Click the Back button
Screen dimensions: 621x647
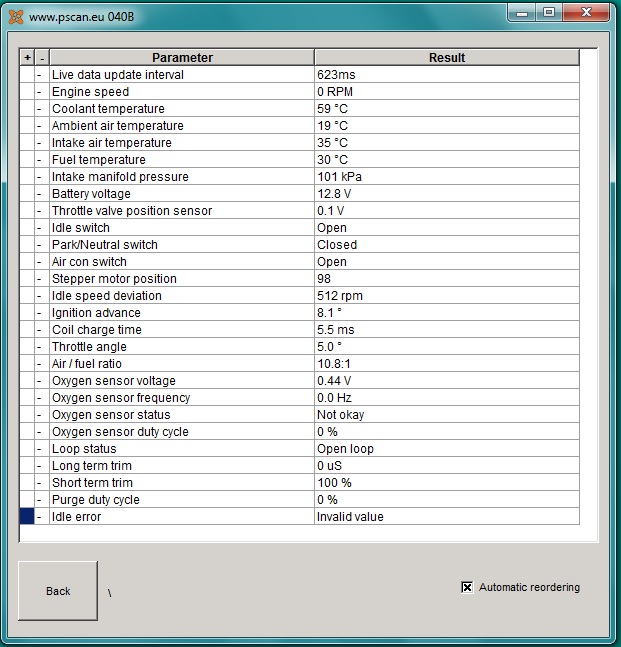[58, 590]
